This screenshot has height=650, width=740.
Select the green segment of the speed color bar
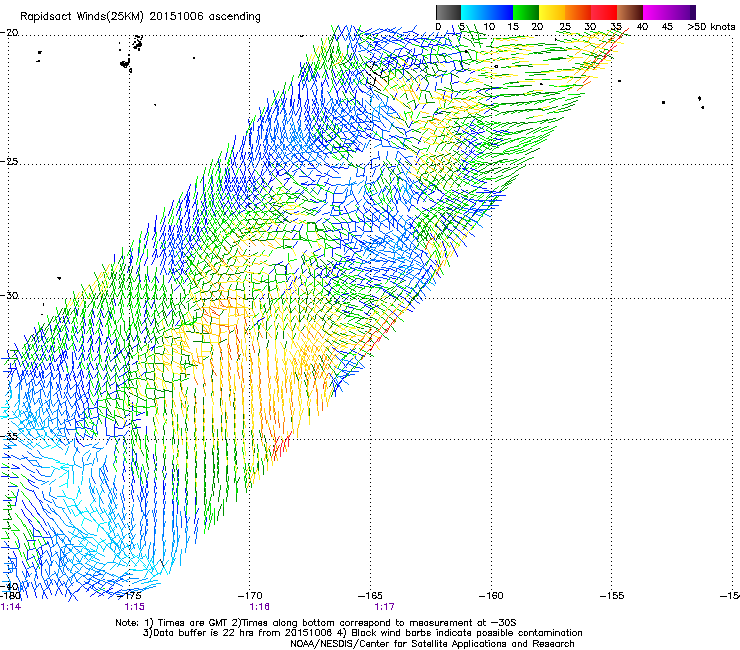click(x=526, y=12)
